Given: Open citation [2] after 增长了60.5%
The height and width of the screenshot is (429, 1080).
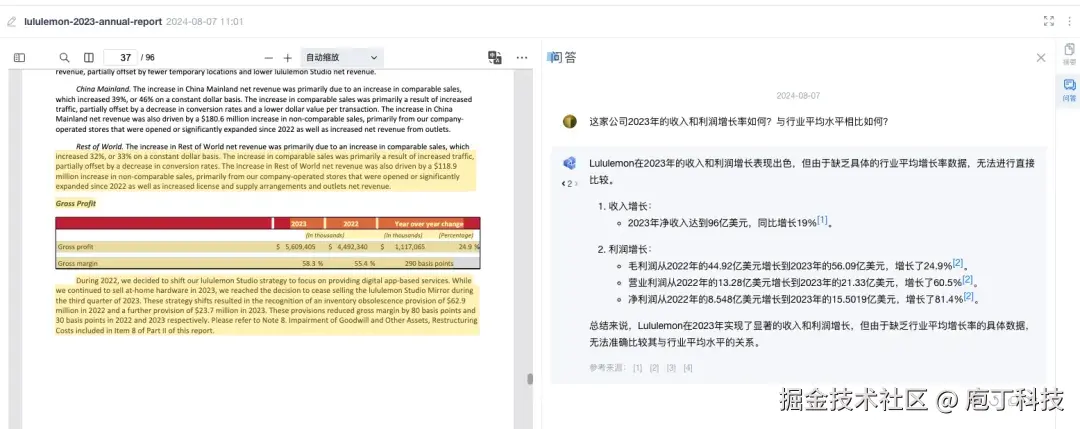Looking at the screenshot, I should tap(967, 280).
